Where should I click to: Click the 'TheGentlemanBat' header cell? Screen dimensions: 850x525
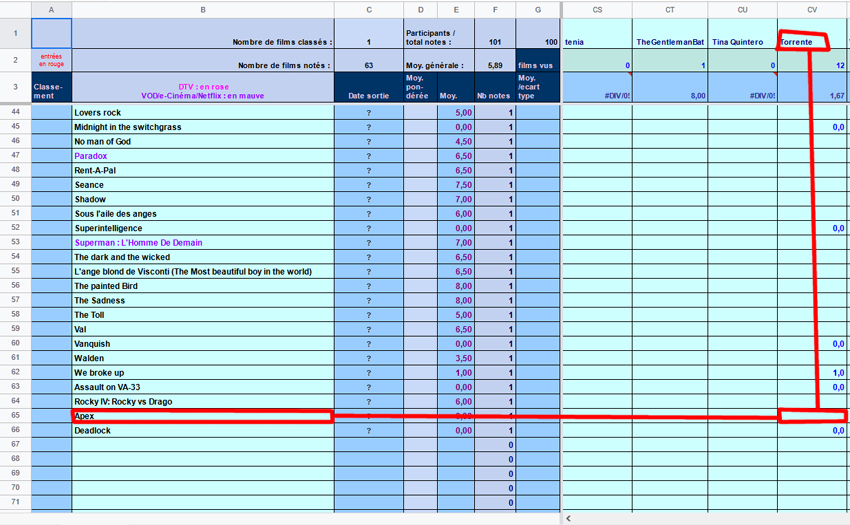click(670, 34)
